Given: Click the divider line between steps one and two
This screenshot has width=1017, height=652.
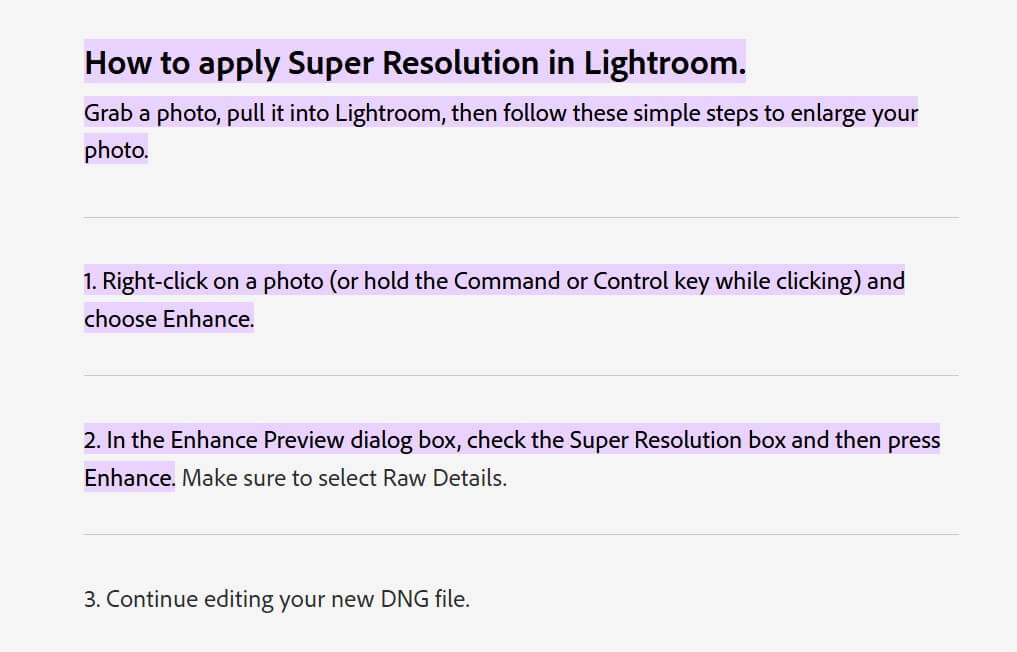Looking at the screenshot, I should (x=521, y=376).
